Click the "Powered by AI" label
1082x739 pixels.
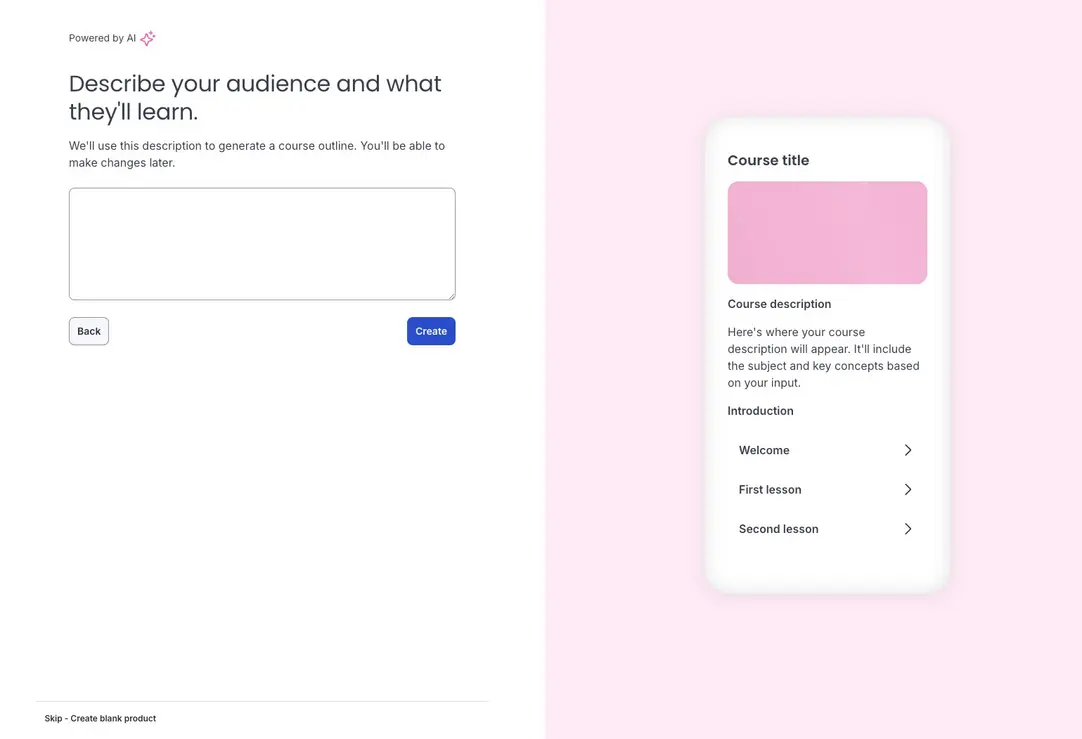[x=101, y=38]
